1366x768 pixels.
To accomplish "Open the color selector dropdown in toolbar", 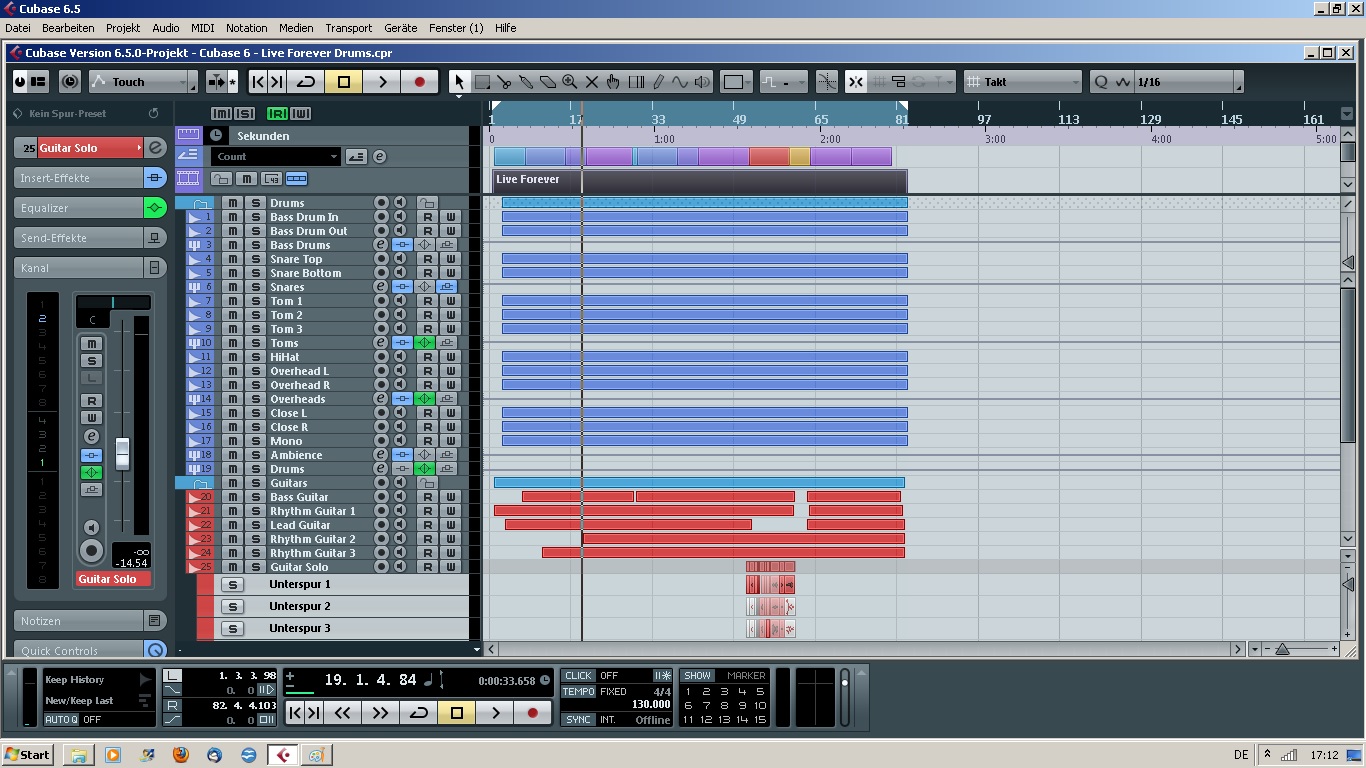I will [x=738, y=82].
